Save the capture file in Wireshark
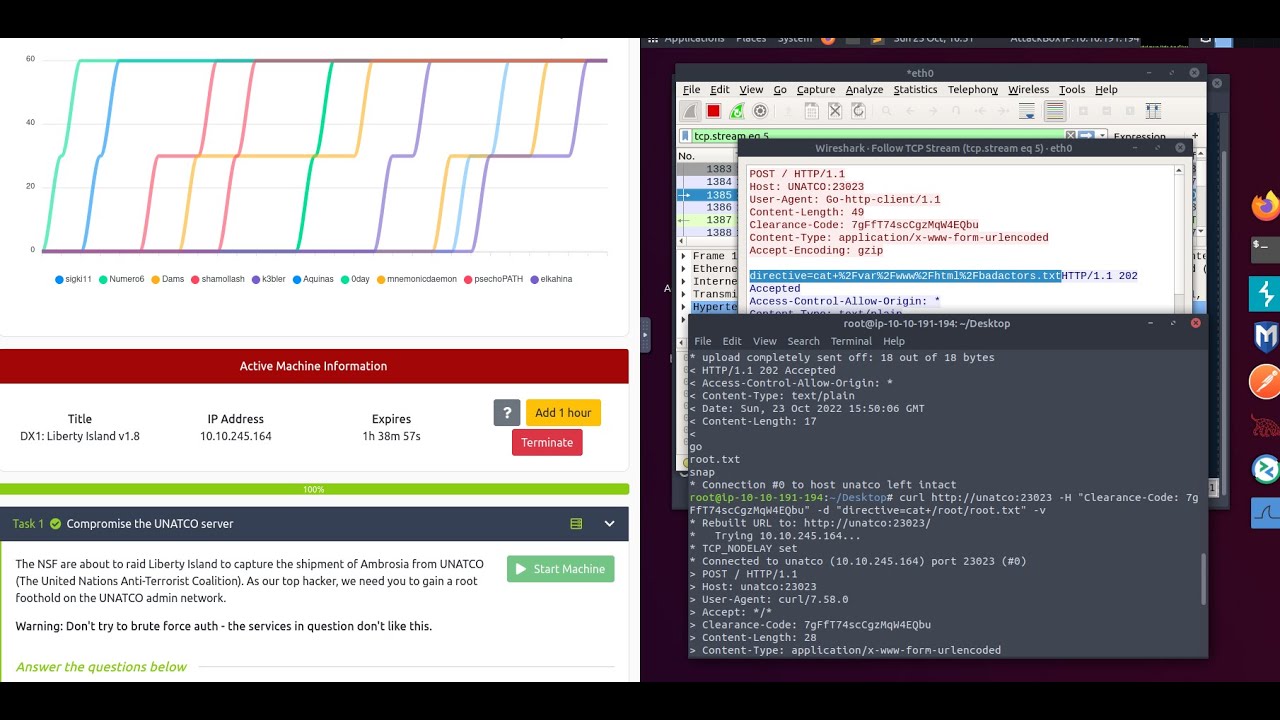The width and height of the screenshot is (1280, 720). click(811, 111)
